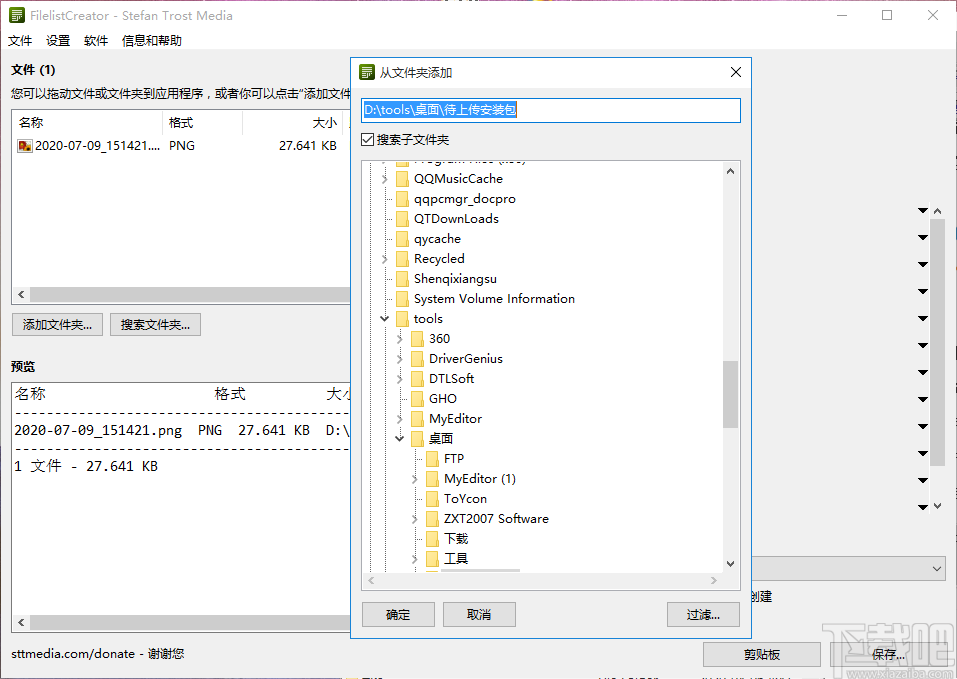Viewport: 957px width, 679px height.
Task: Open the 文件 menu
Action: pos(20,40)
